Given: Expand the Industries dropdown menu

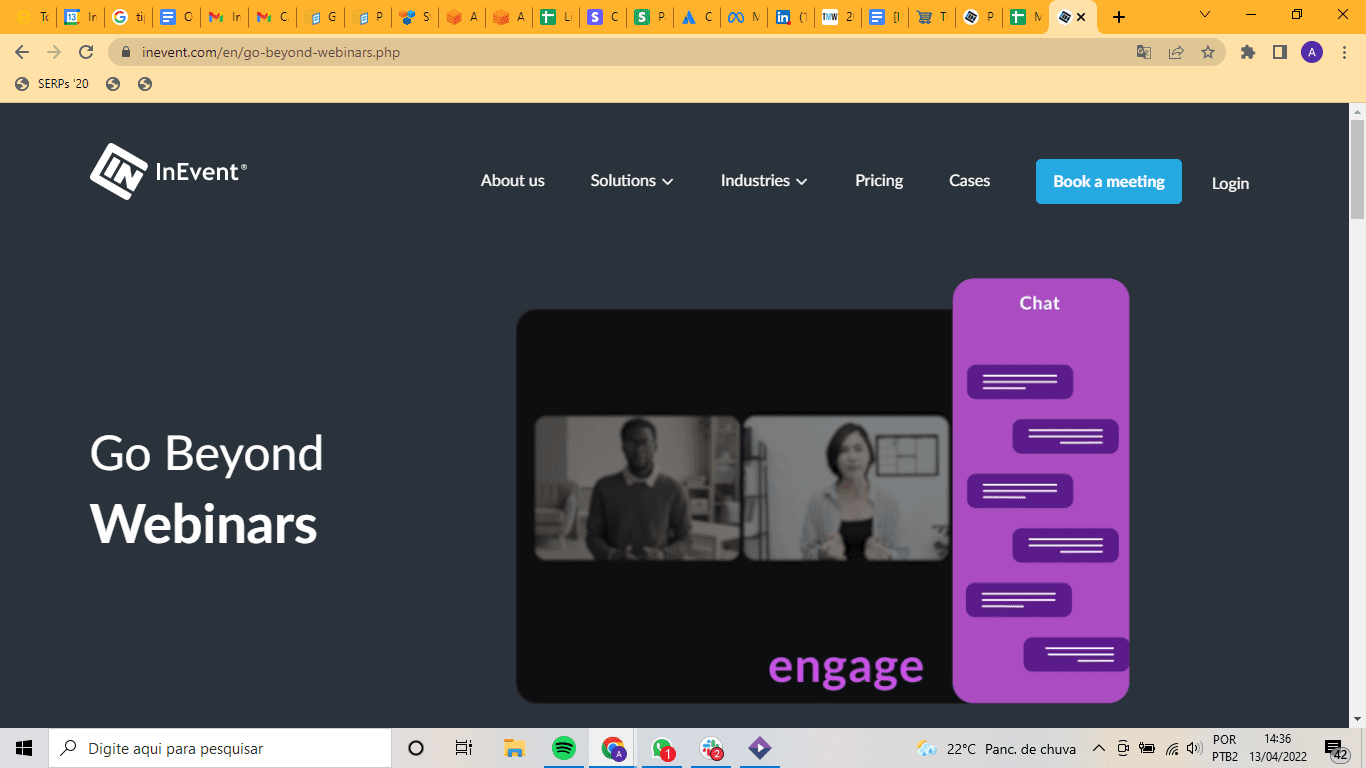Looking at the screenshot, I should coord(764,181).
